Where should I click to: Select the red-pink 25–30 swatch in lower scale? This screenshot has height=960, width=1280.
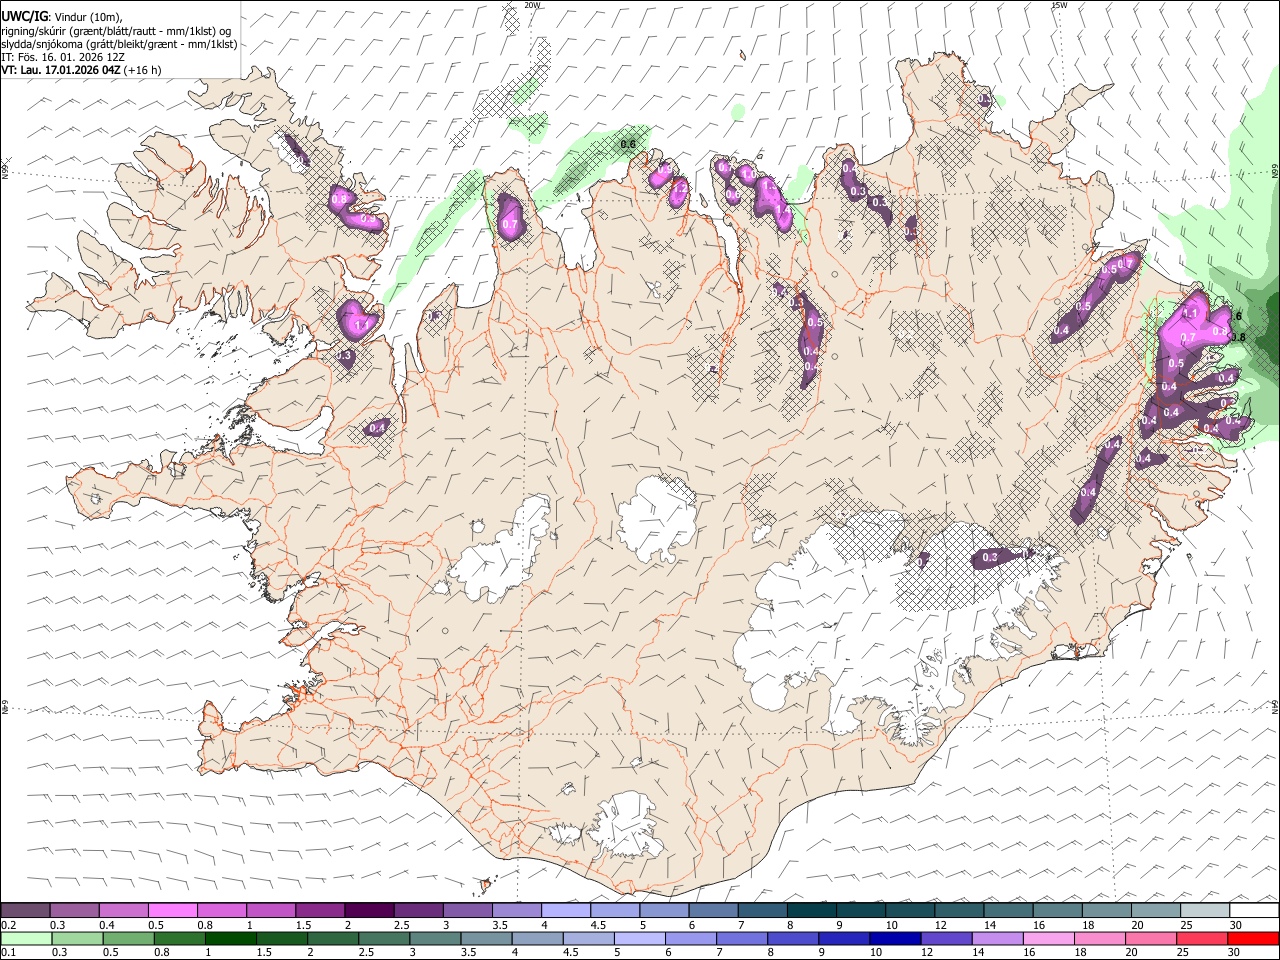1201,938
